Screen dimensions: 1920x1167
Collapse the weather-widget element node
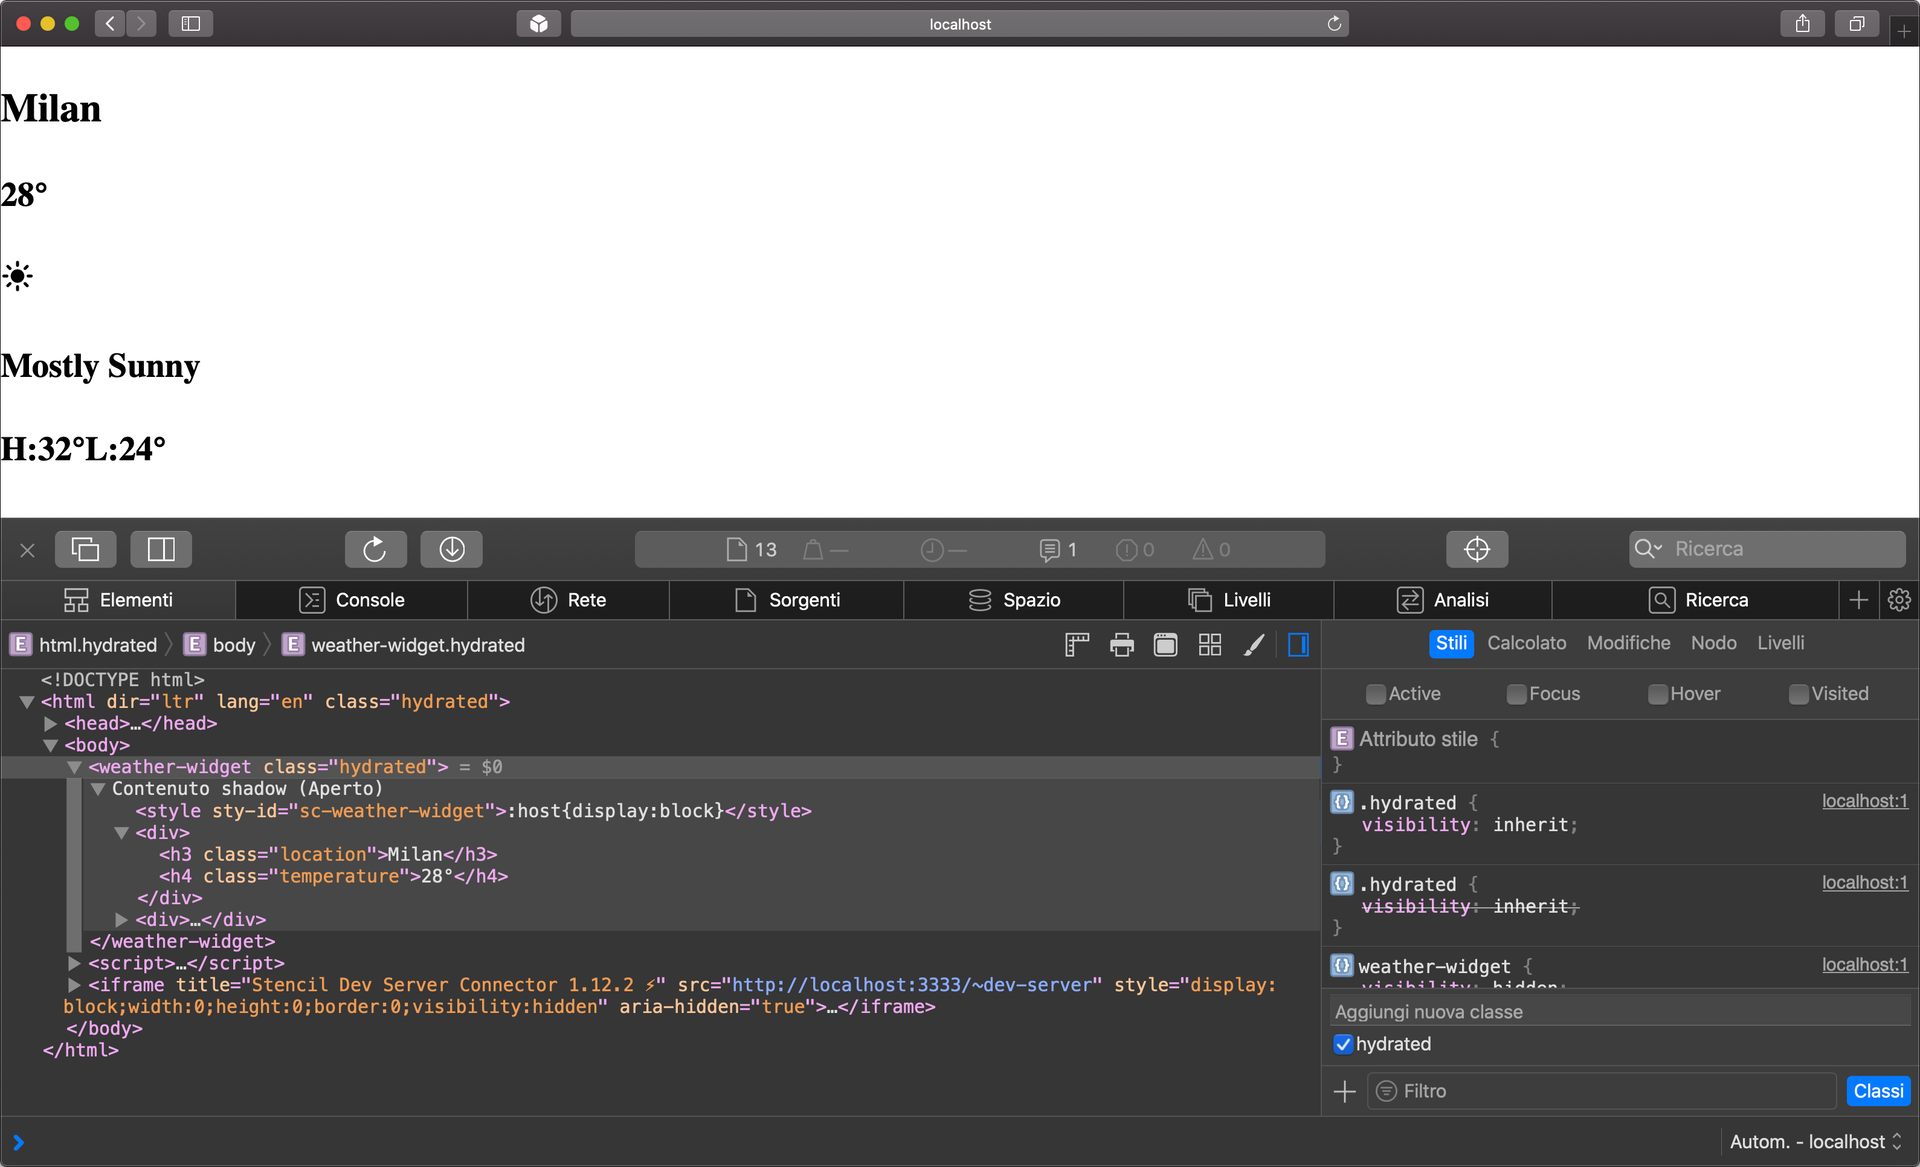(74, 767)
